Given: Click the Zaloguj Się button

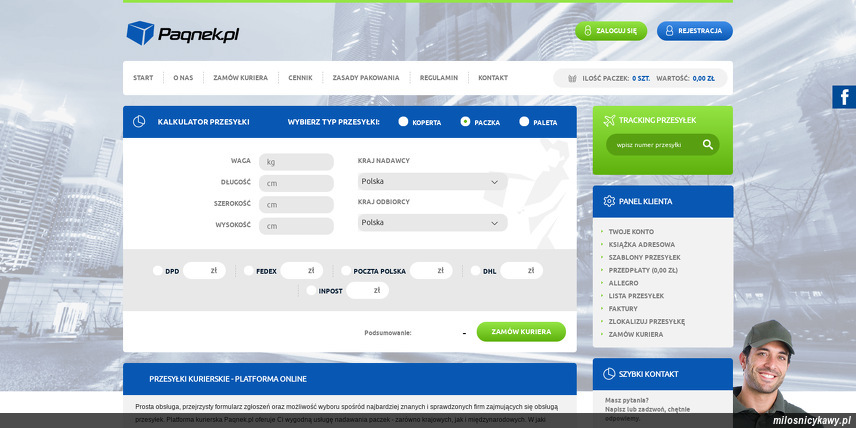Looking at the screenshot, I should pyautogui.click(x=611, y=31).
